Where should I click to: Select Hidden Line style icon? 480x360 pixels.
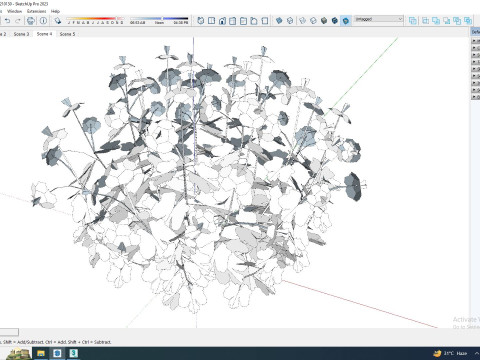click(313, 21)
